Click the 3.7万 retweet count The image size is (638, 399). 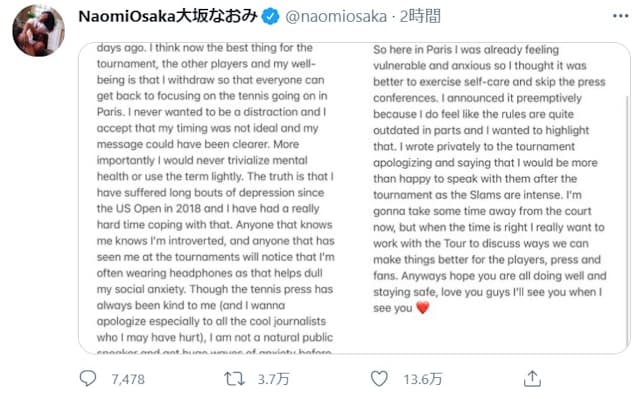(x=273, y=379)
